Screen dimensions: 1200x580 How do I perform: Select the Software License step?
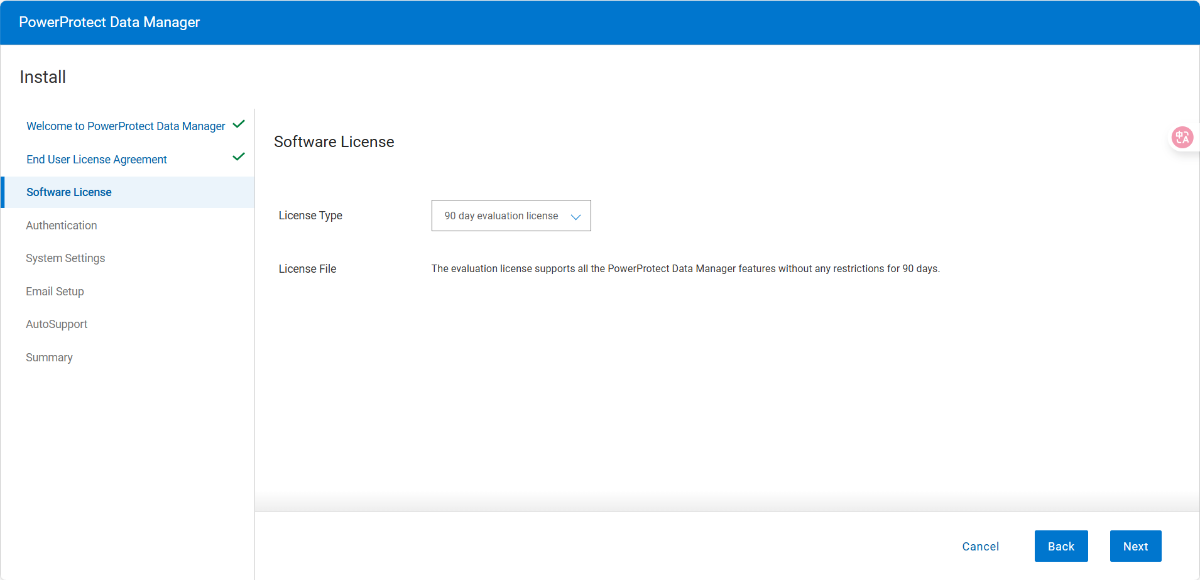(128, 192)
